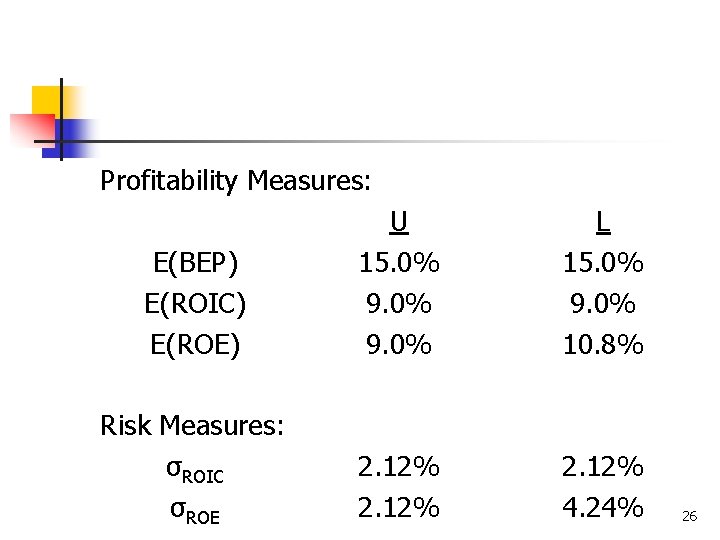The width and height of the screenshot is (720, 540).
Task: Select the E(ROIC) row label
Action: [196, 304]
